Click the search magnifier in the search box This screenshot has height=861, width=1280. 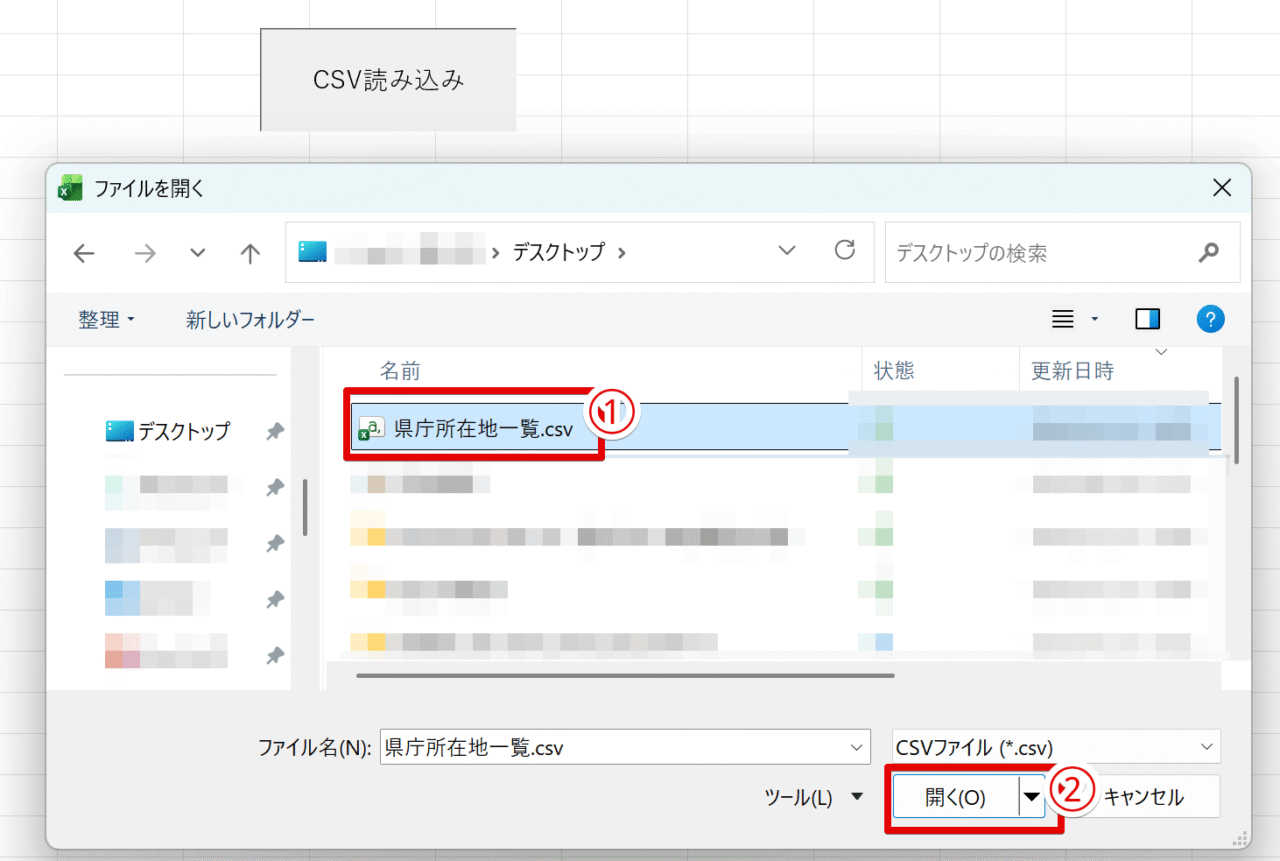tap(1208, 252)
